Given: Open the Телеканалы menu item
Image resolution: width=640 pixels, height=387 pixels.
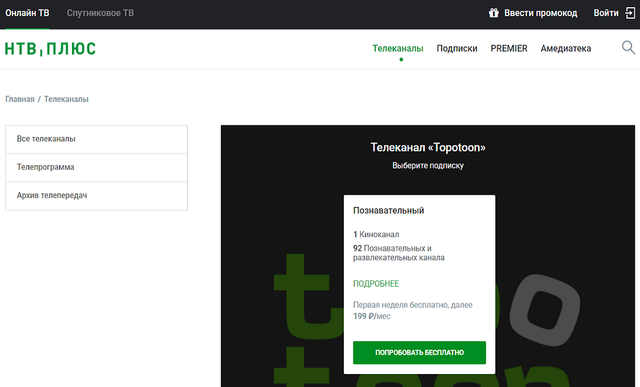Looking at the screenshot, I should click(x=398, y=49).
